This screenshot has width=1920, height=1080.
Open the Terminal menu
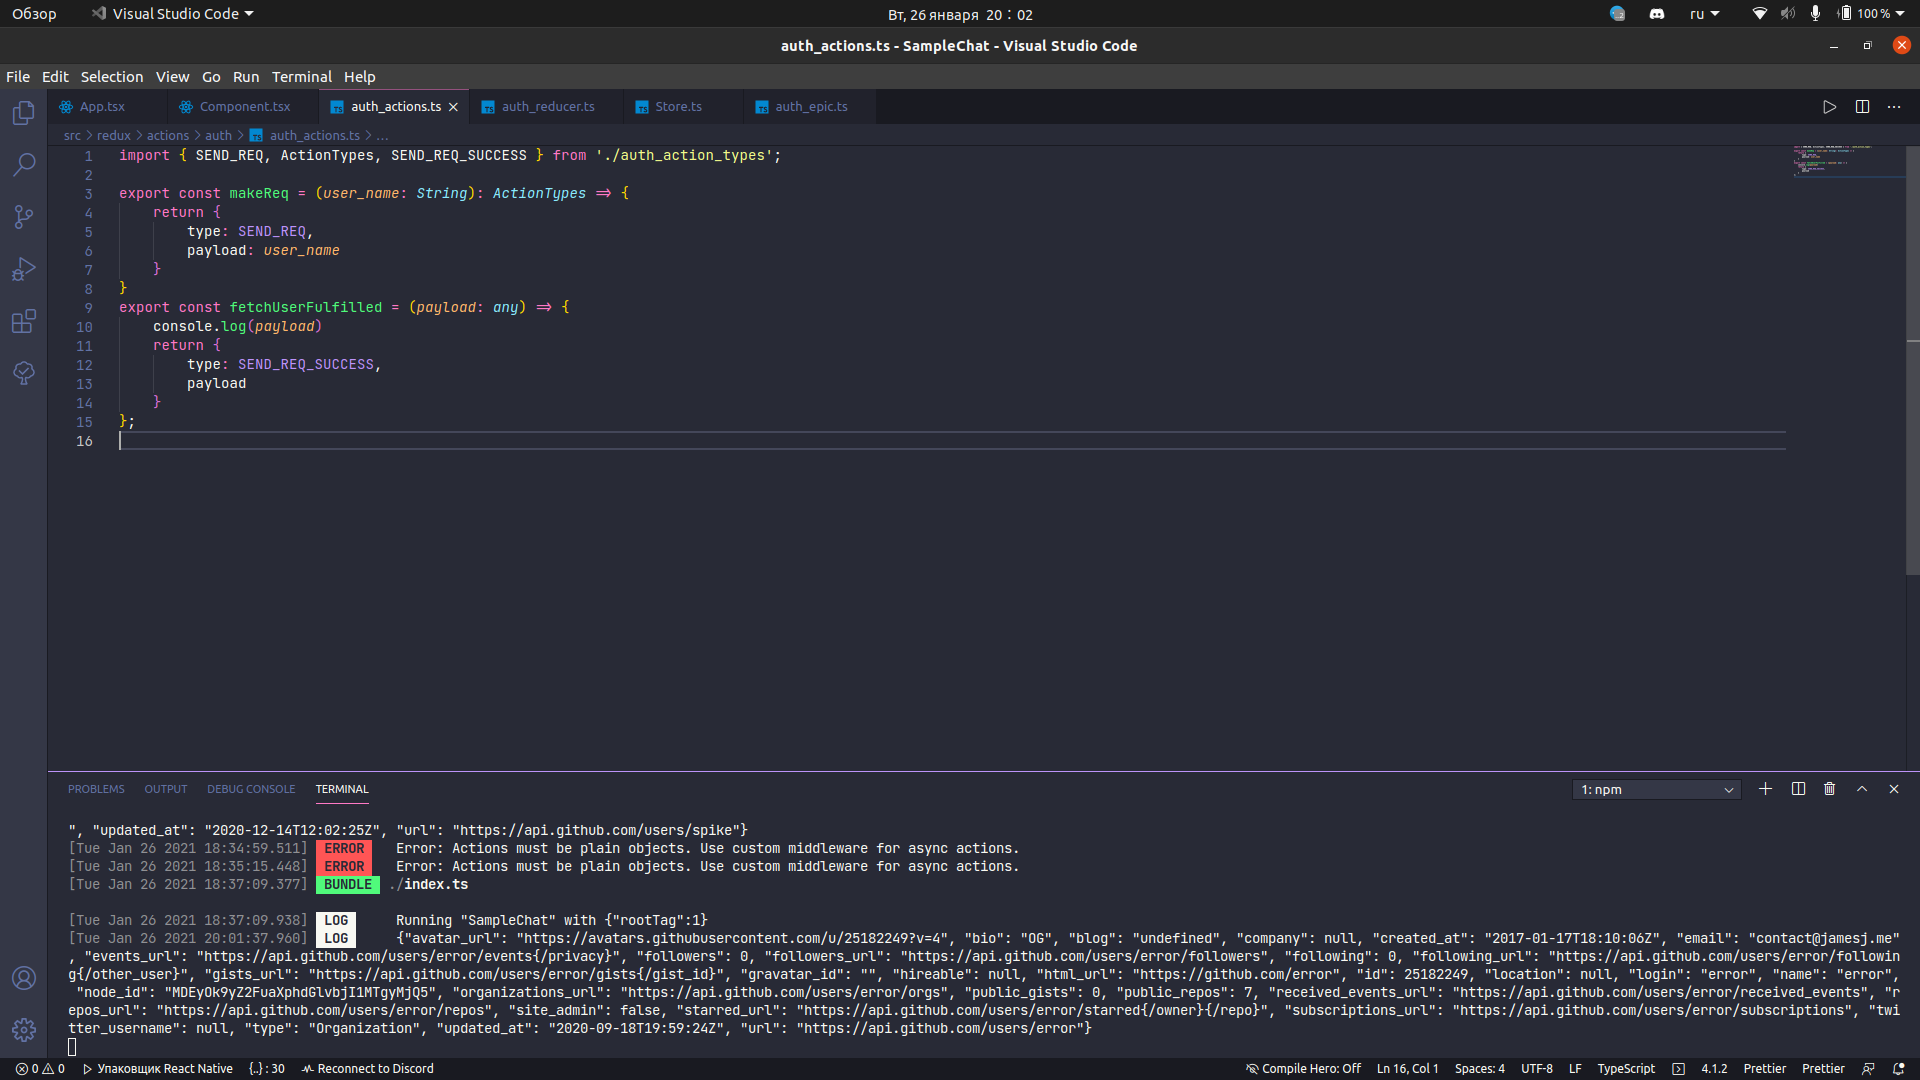tap(301, 77)
